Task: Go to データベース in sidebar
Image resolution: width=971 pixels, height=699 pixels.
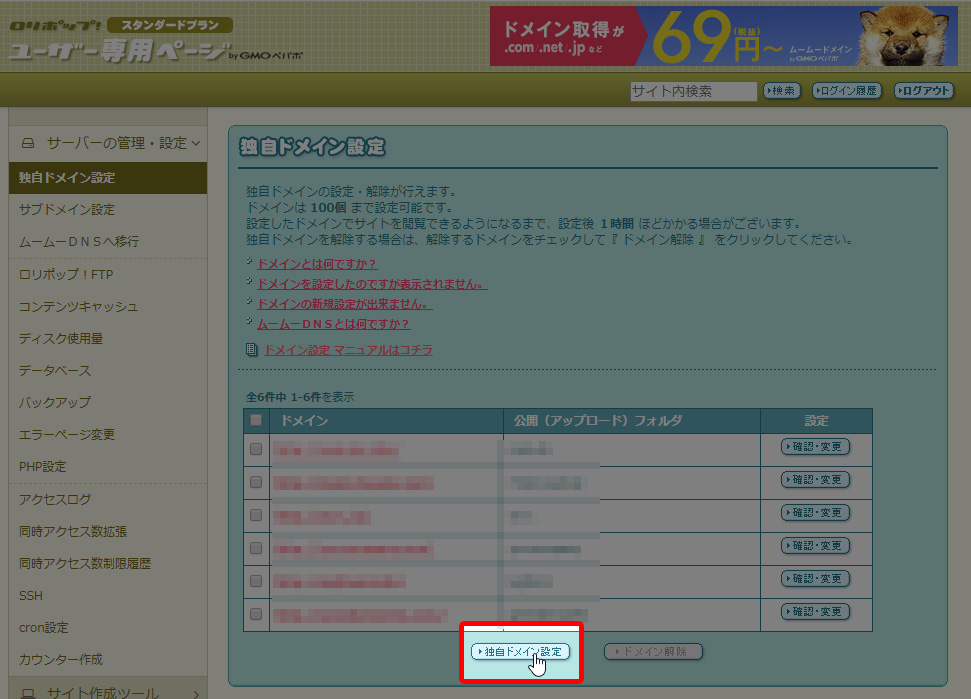Action: [x=55, y=370]
